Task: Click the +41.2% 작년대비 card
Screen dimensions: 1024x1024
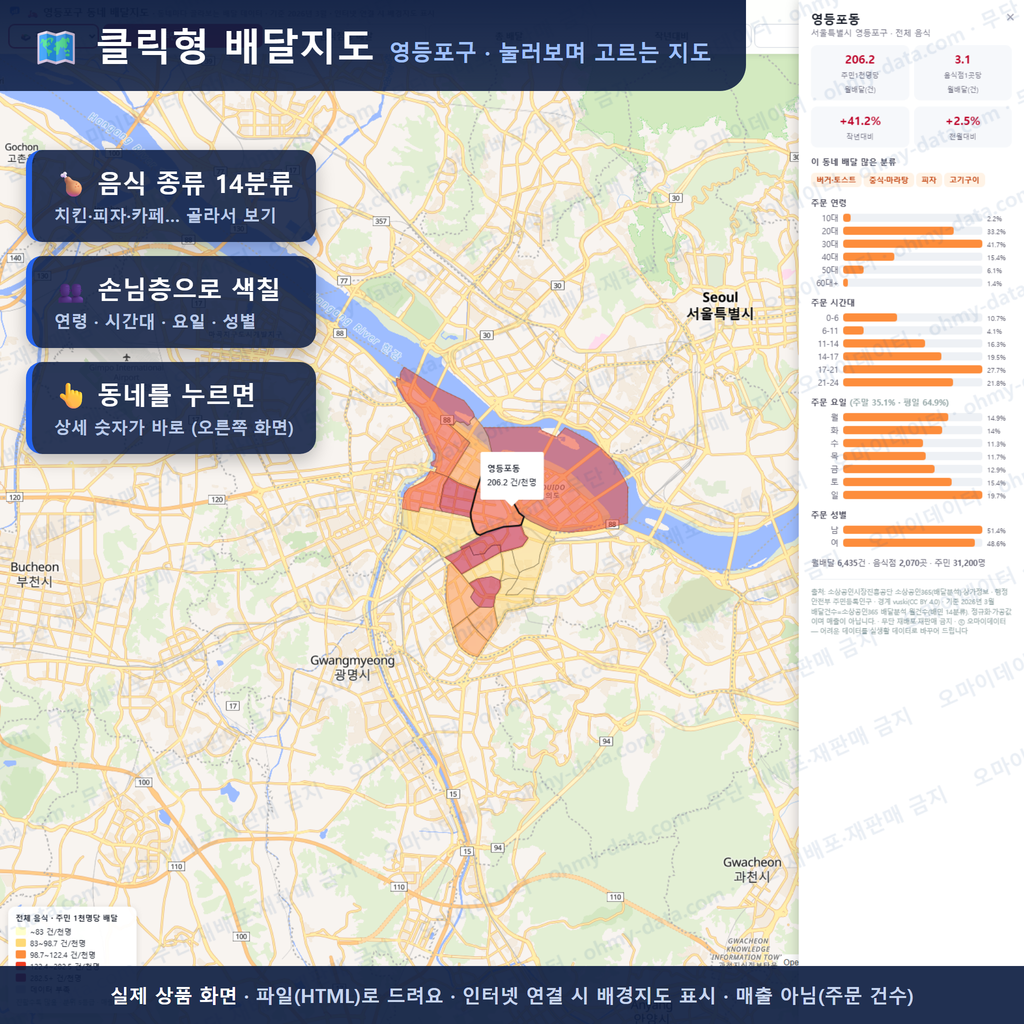Action: [x=859, y=127]
